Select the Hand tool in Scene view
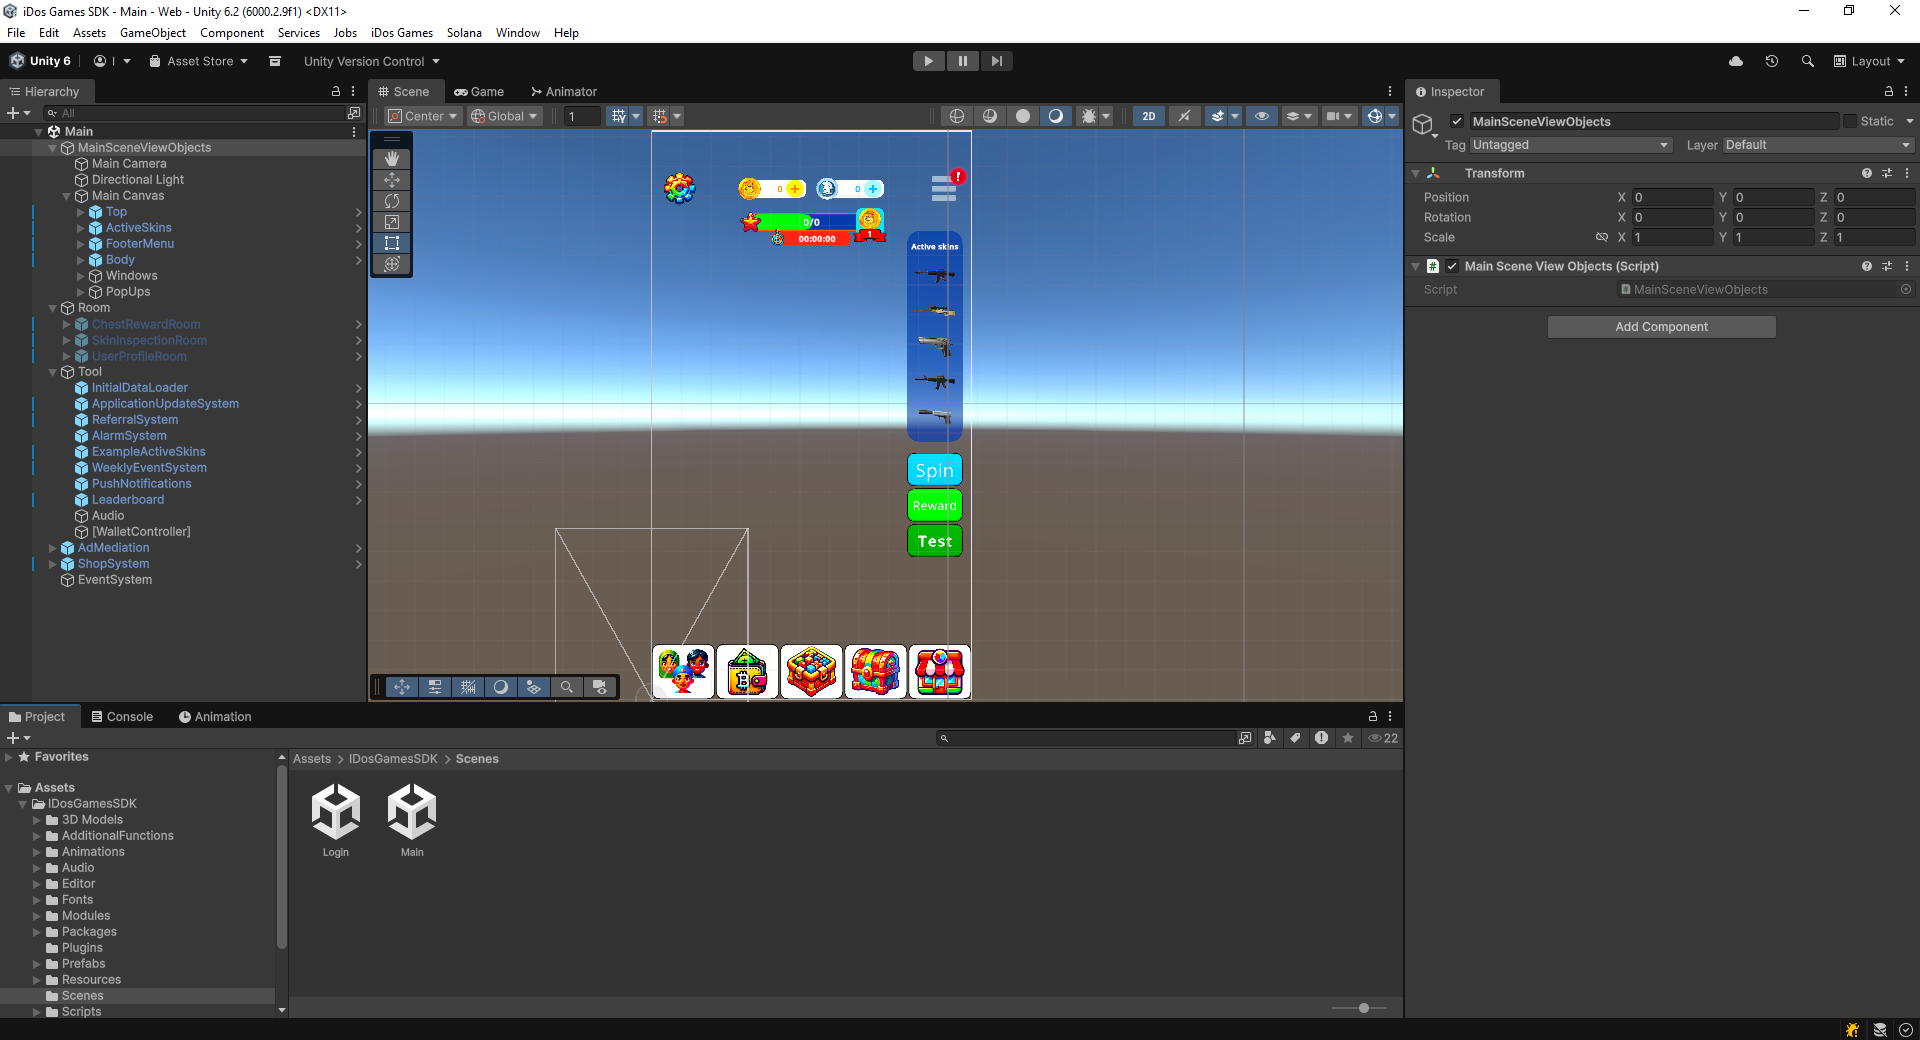The height and width of the screenshot is (1040, 1920). coord(392,159)
